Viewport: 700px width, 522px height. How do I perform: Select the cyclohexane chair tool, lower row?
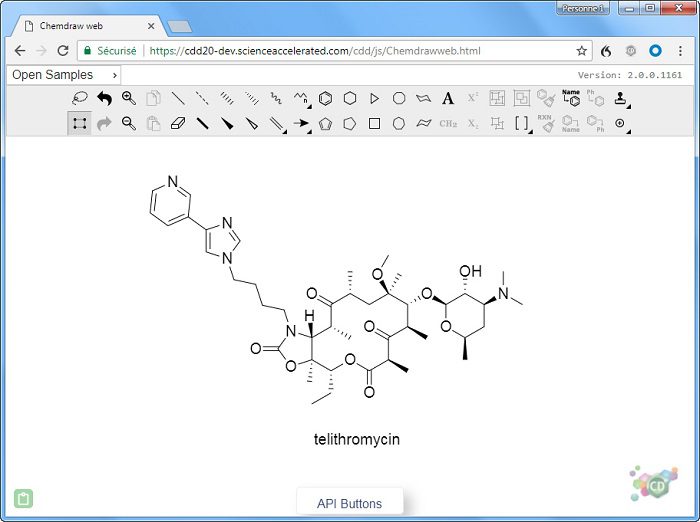pos(424,123)
